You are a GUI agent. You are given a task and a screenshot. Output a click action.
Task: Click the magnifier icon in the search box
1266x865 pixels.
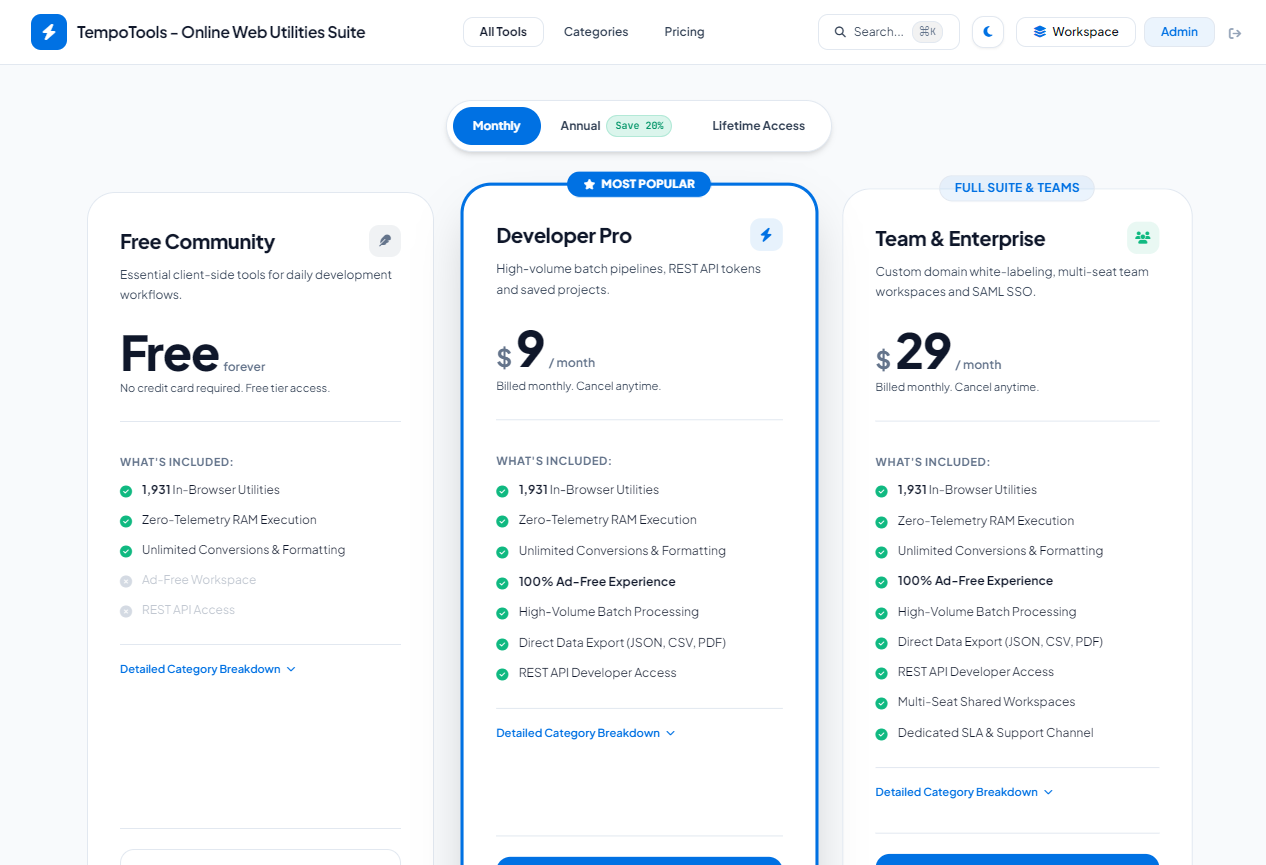pos(840,32)
